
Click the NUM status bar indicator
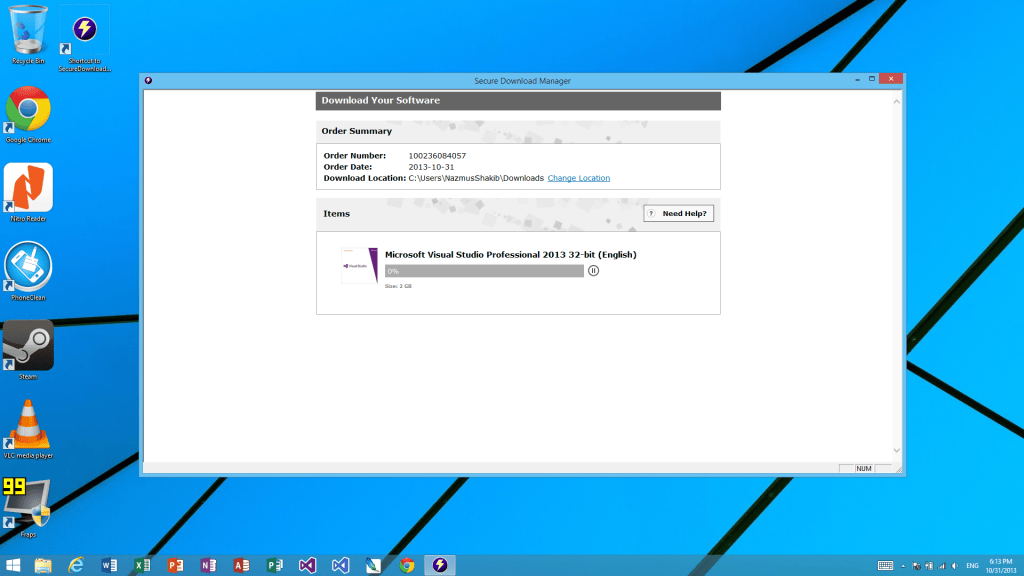[863, 468]
